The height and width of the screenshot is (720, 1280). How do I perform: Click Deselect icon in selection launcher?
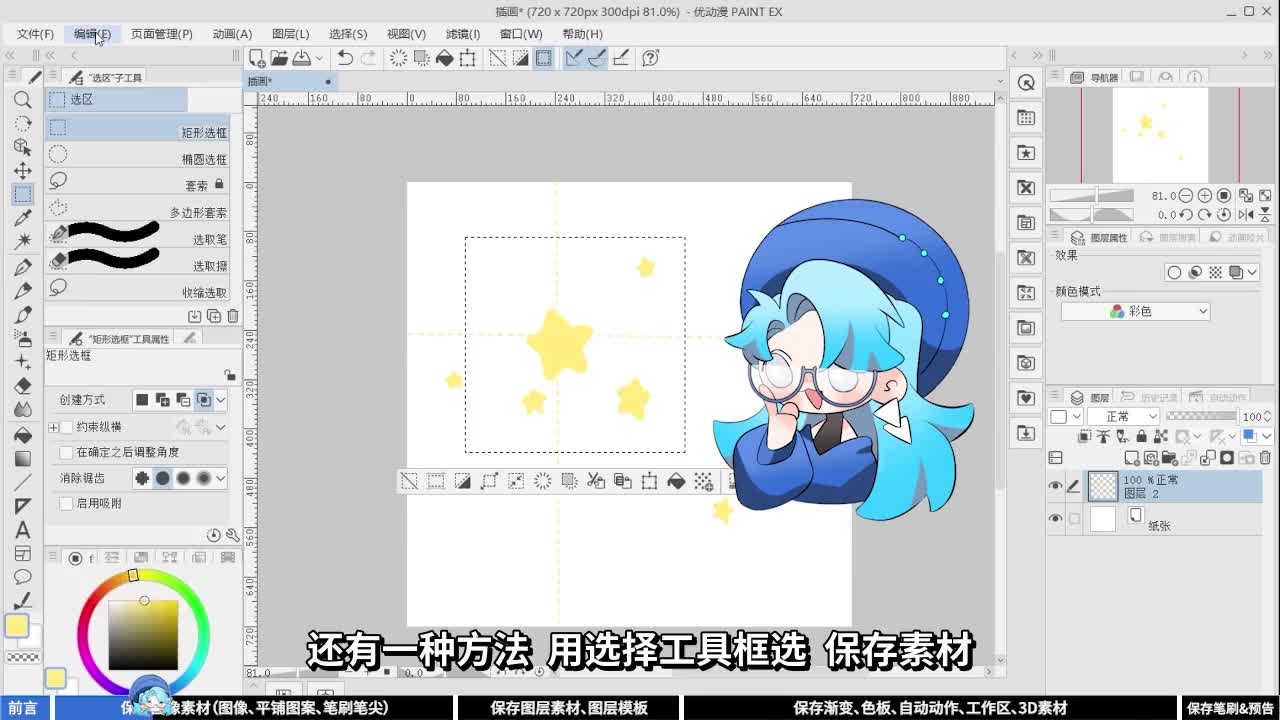coord(409,481)
